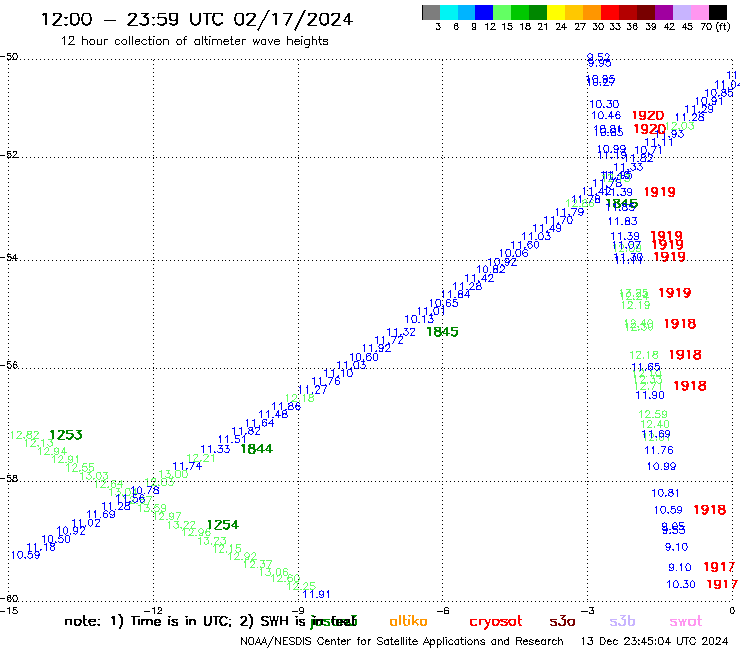Click the purple swatch in the color scale
The image size is (740, 650).
pos(664,12)
